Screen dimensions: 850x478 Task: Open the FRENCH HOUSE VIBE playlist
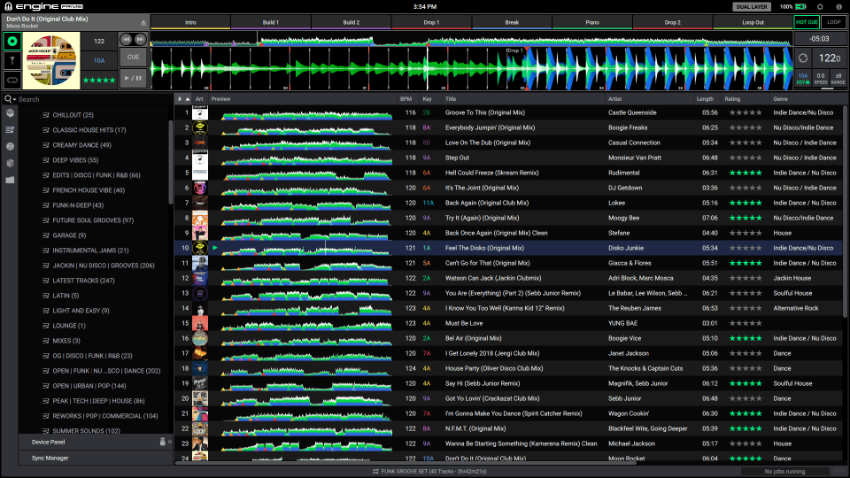88,190
